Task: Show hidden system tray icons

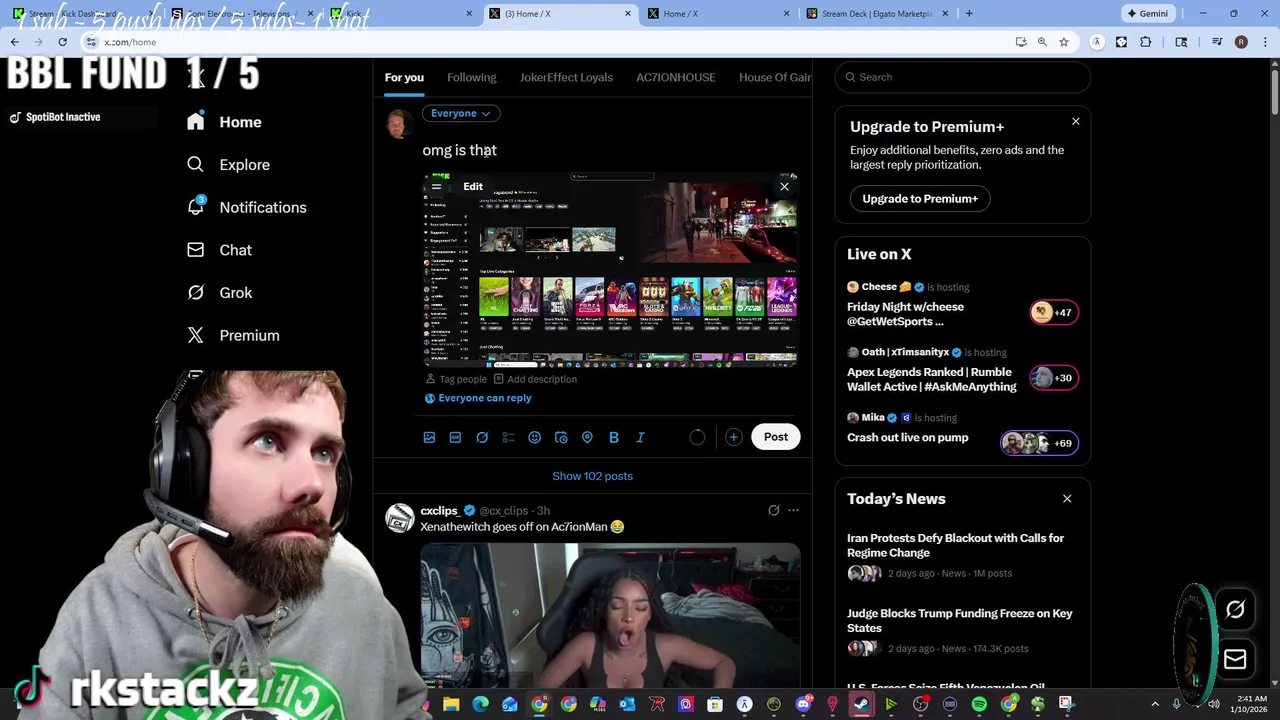Action: coord(1155,704)
